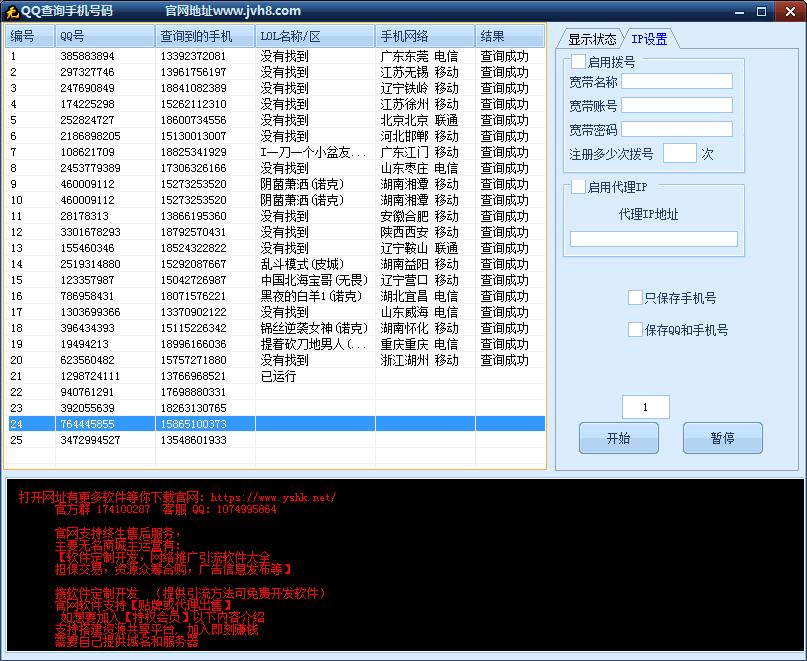
Task: Check 只保存手机号 option
Action: (x=635, y=298)
